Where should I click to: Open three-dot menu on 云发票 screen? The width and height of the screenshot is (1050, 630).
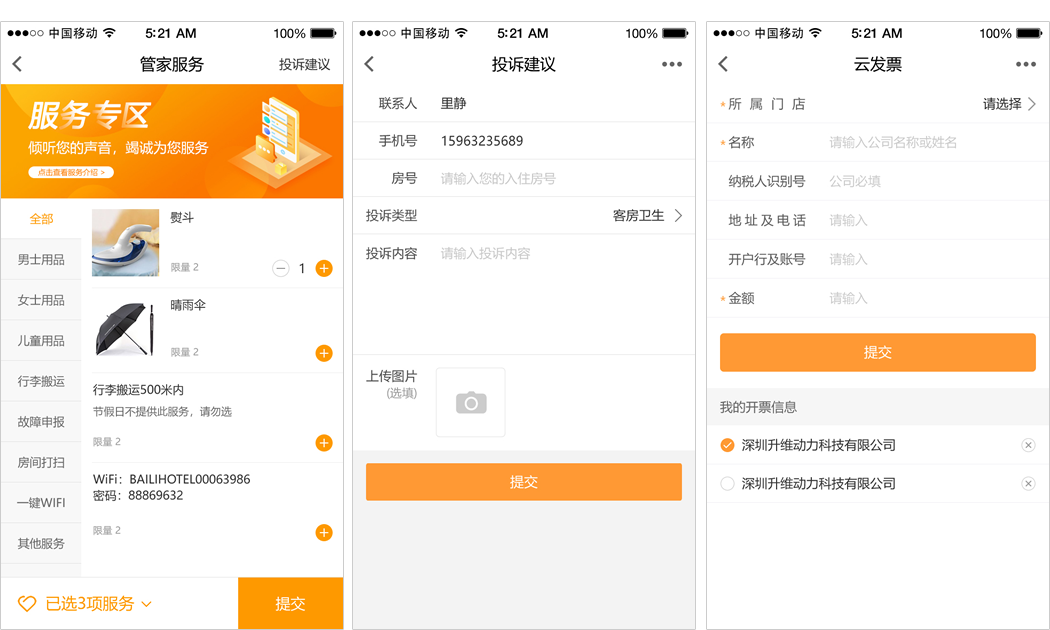tap(1026, 64)
